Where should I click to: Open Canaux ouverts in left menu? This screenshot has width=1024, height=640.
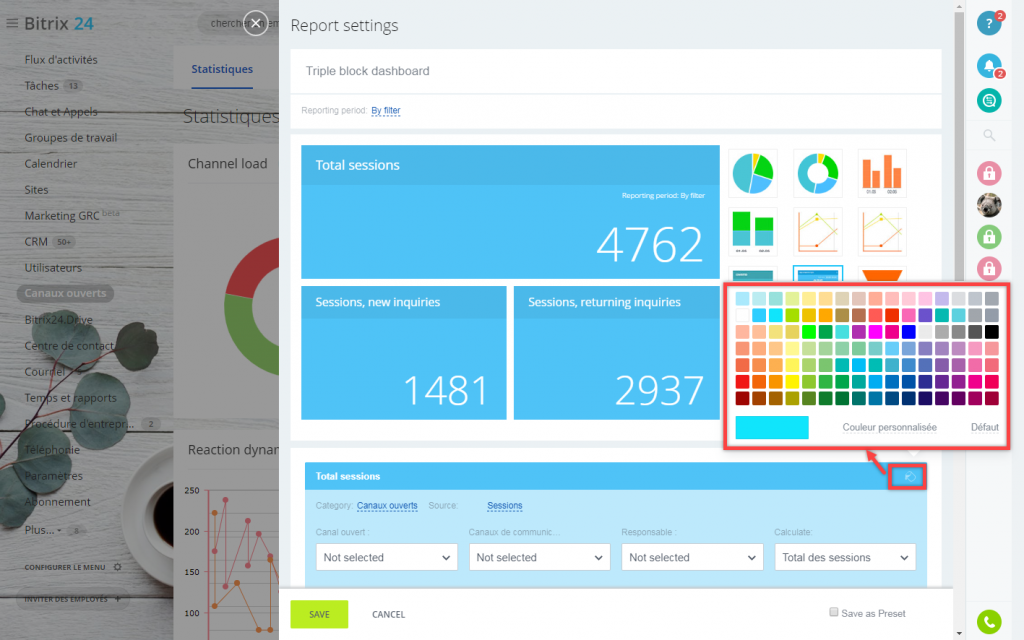[65, 293]
